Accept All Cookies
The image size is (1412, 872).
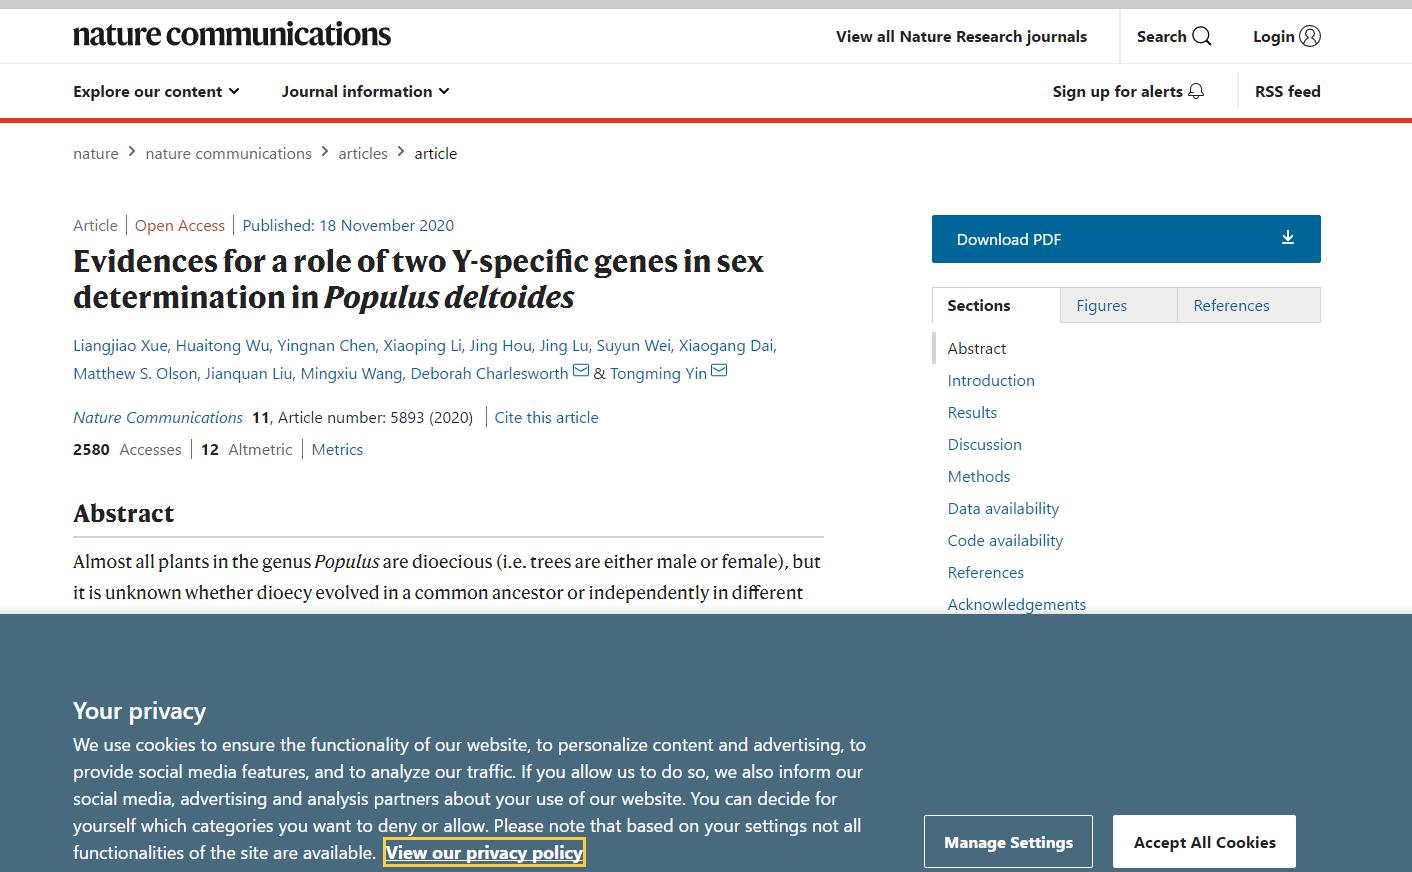[x=1204, y=842]
